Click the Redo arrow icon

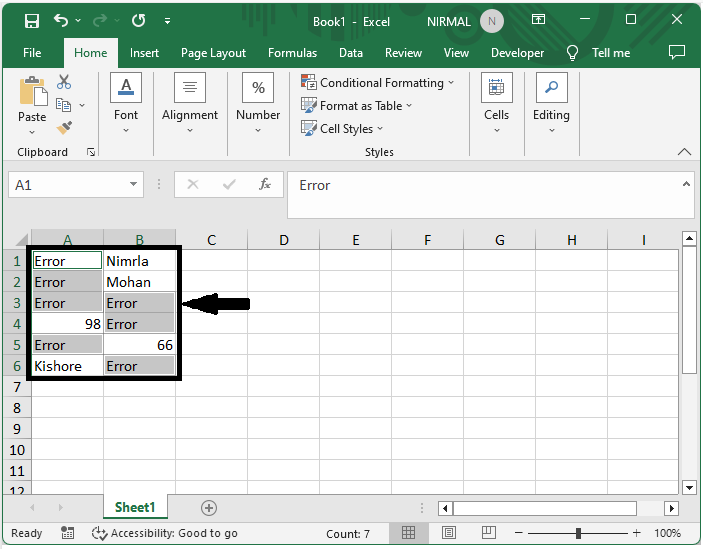tap(100, 20)
